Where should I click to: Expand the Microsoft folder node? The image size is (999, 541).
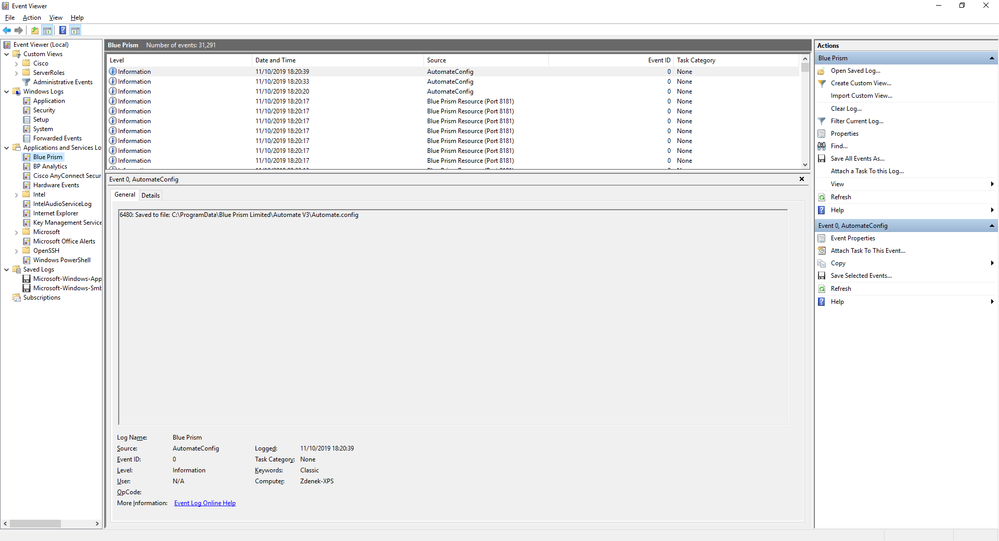pyautogui.click(x=17, y=233)
